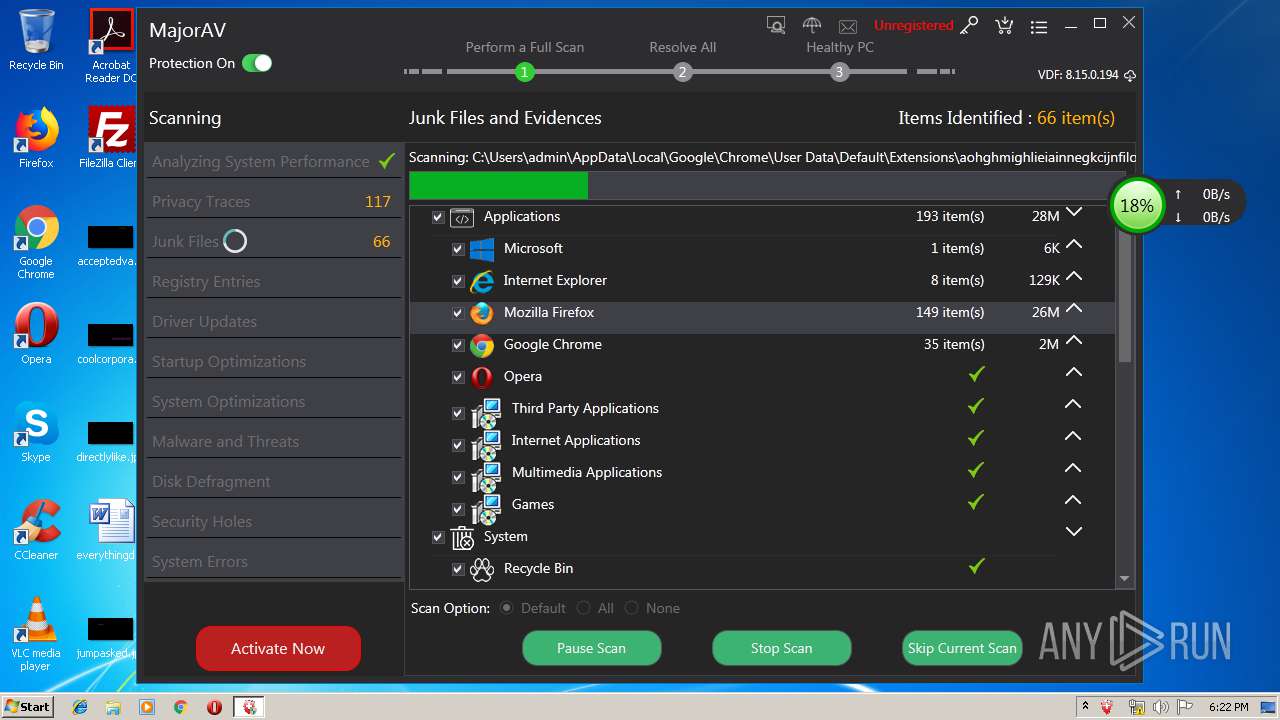
Task: Open Skype desktop shortcut
Action: [x=36, y=432]
